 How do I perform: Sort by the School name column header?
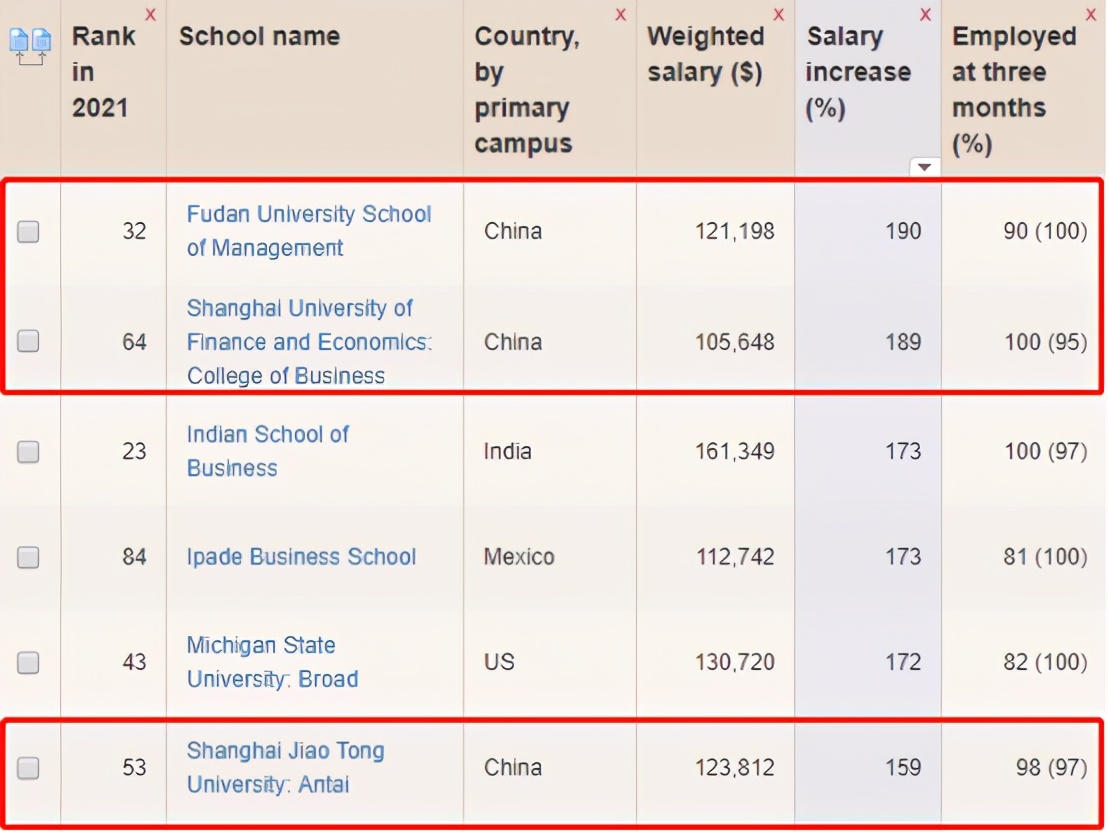(x=259, y=37)
